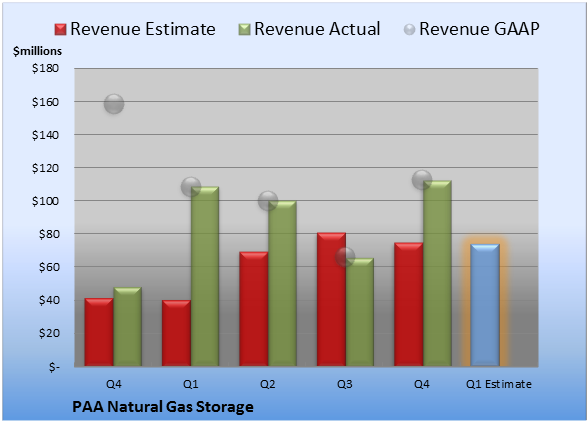Screen dimensions: 588x422
Task: Select the red estimate bar for Q2
Action: (254, 309)
